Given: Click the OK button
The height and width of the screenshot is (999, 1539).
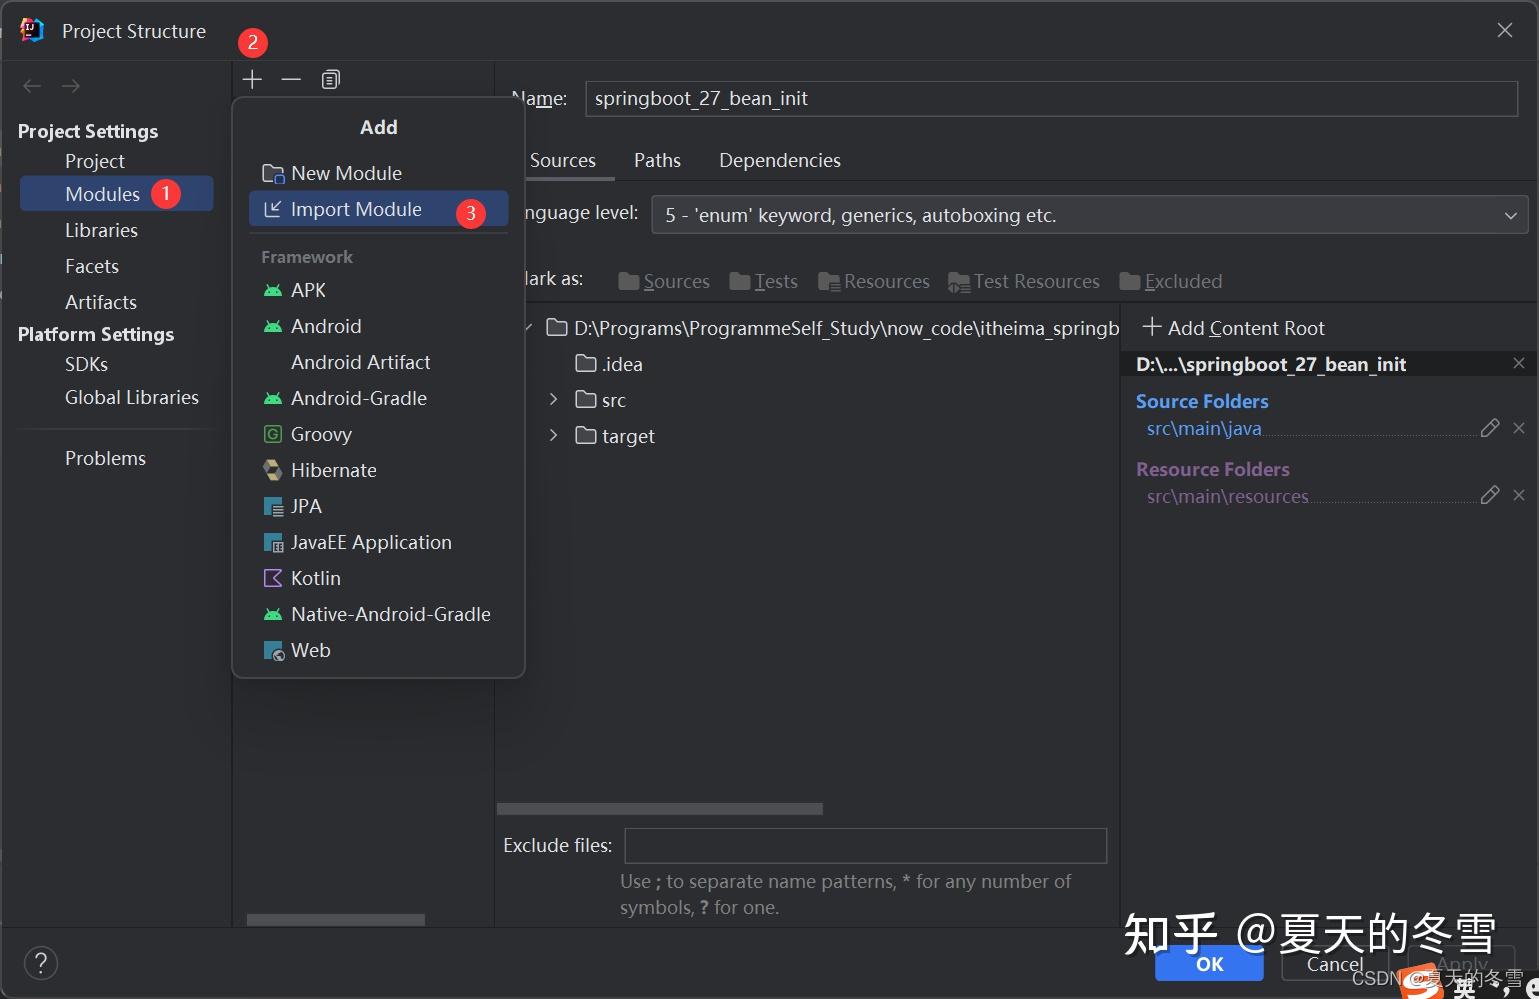Looking at the screenshot, I should [x=1209, y=964].
